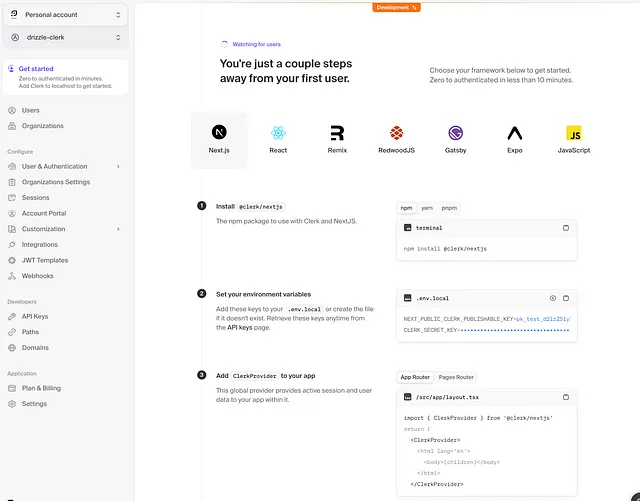The width and height of the screenshot is (640, 501).
Task: Click the Integrations plug icon
Action: (12, 245)
